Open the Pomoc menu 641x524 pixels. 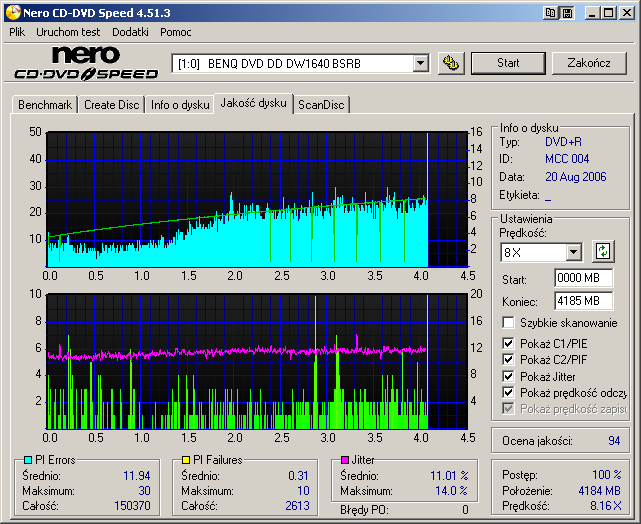[176, 32]
